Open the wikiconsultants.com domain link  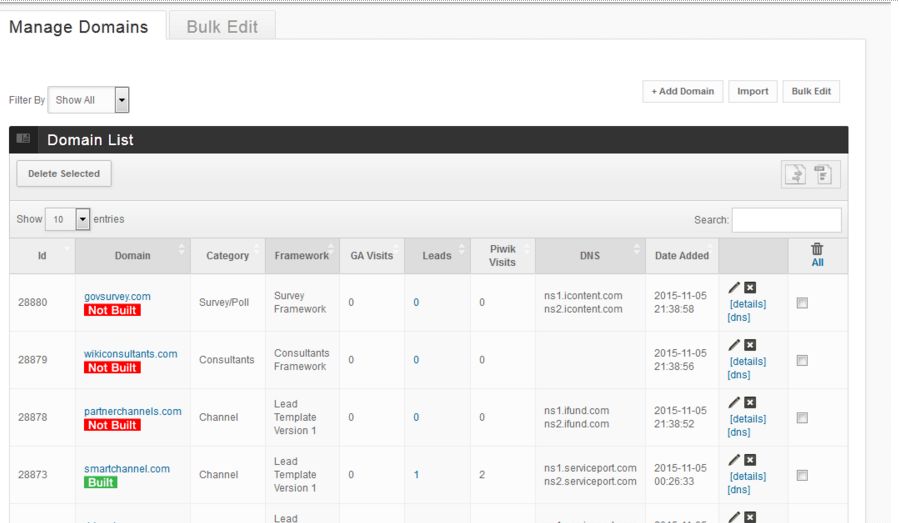pyautogui.click(x=130, y=354)
